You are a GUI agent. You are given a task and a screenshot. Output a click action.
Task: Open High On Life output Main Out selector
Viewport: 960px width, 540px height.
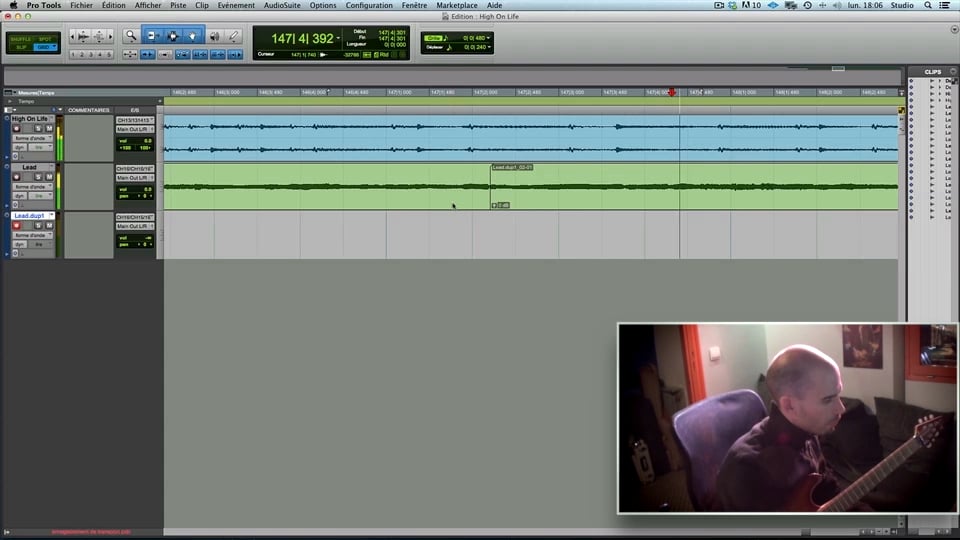tap(135, 129)
